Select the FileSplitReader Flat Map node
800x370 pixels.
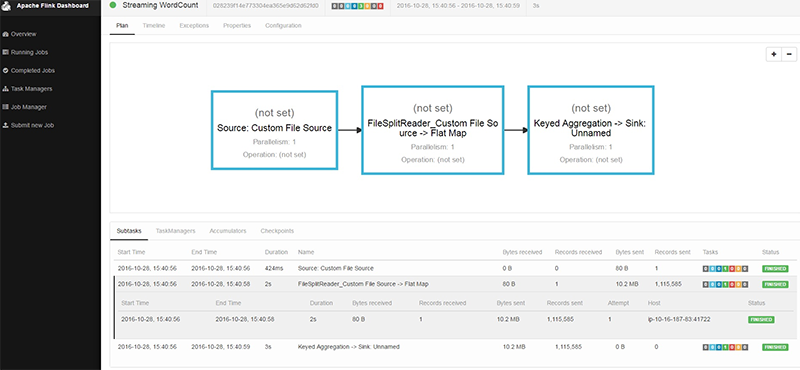[433, 130]
